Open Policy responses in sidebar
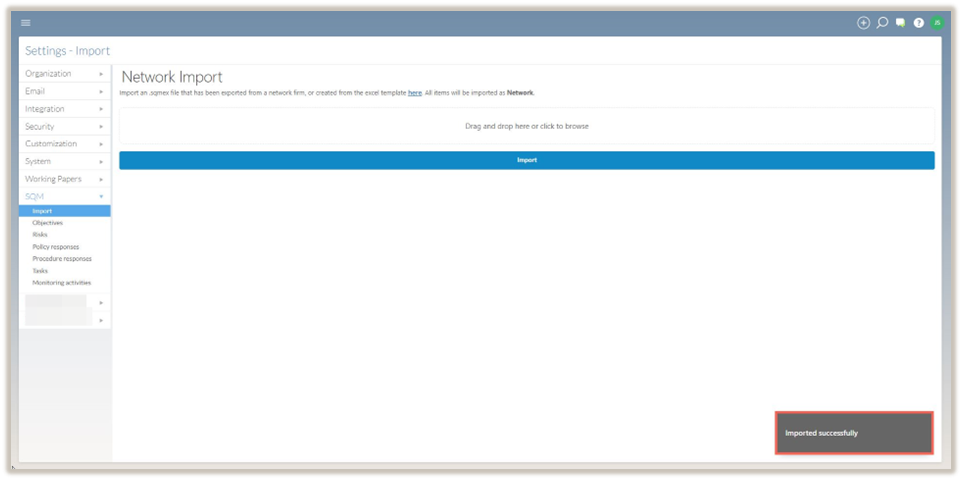Screen dimensions: 962x480 click(x=55, y=247)
